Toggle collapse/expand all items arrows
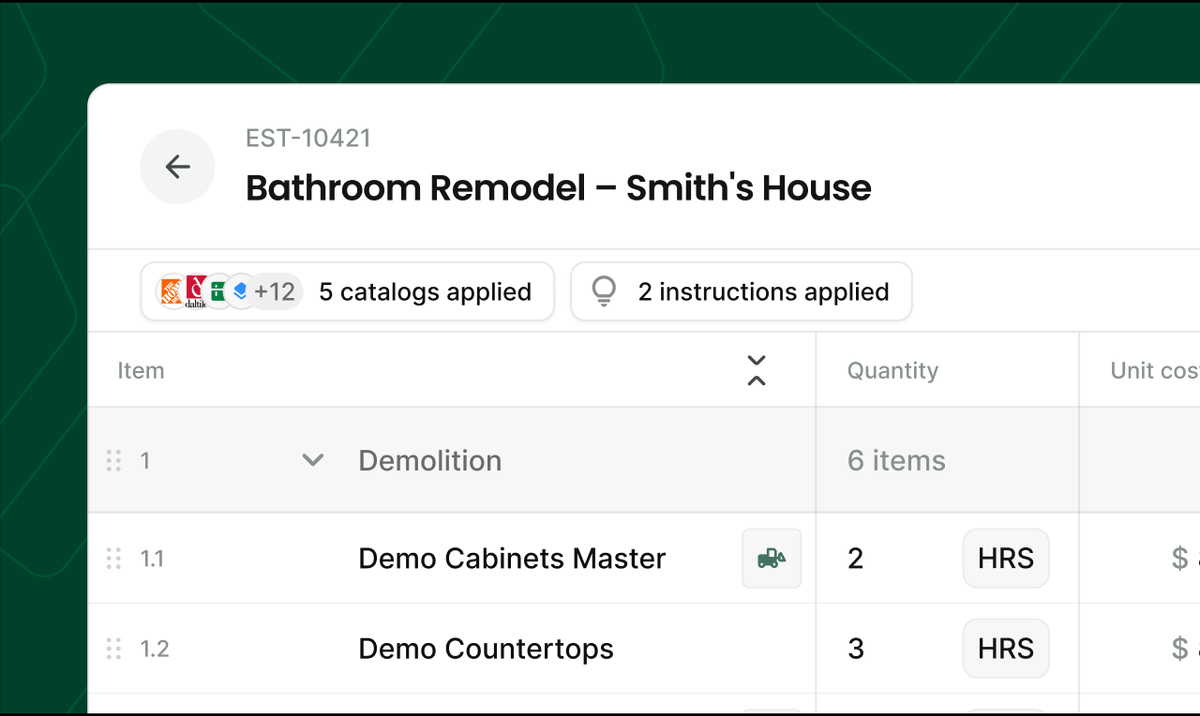This screenshot has height=716, width=1200. pyautogui.click(x=757, y=371)
